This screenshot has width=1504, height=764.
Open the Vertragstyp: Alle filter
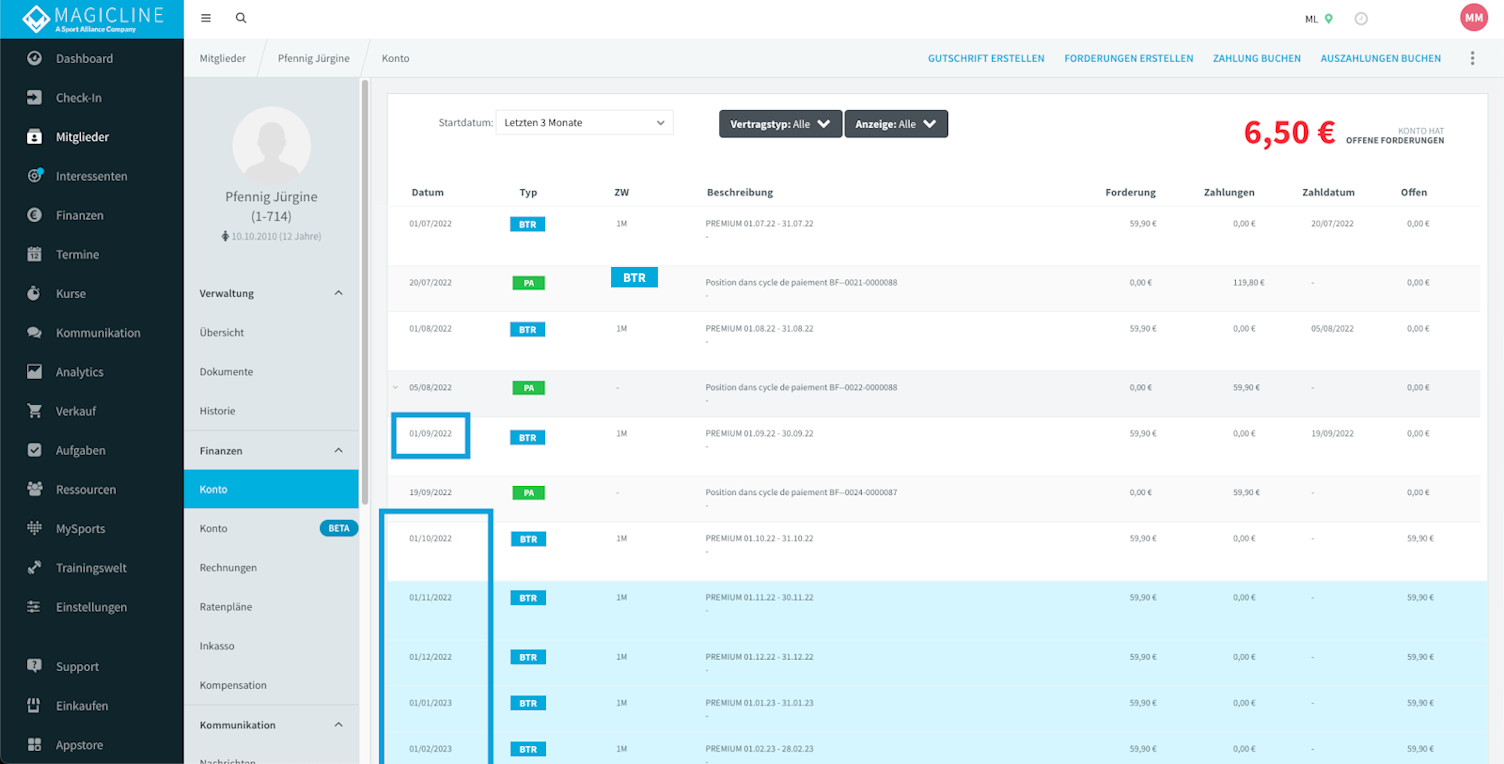coord(780,124)
